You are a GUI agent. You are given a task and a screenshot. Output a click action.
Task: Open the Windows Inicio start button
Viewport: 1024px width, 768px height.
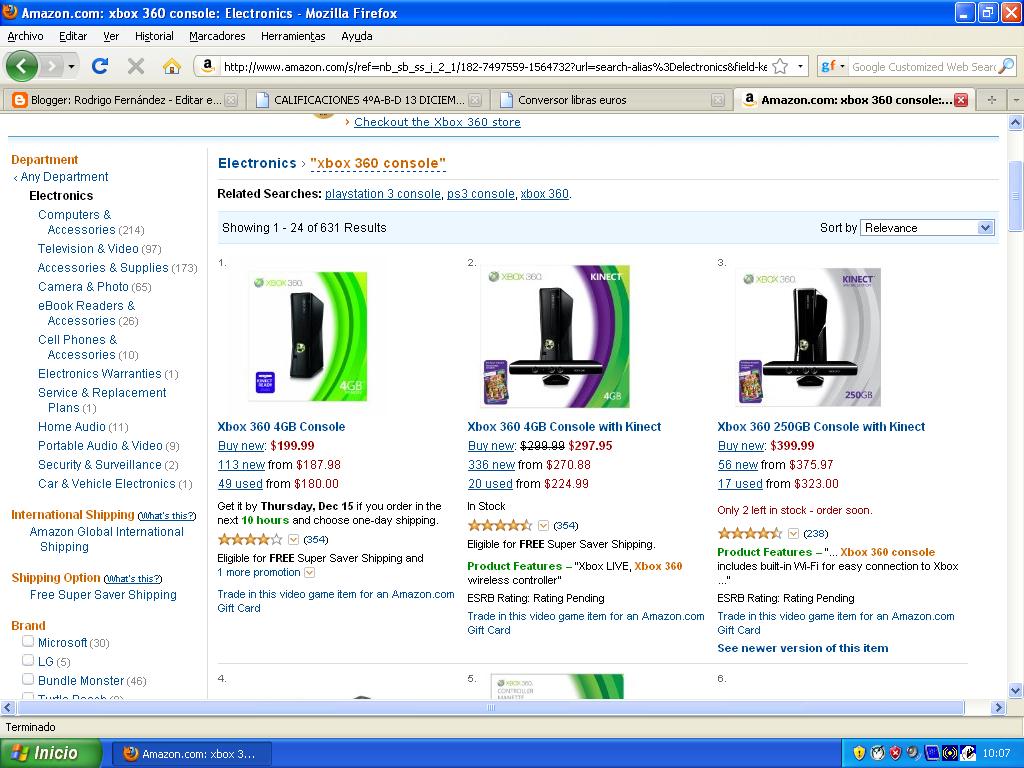[x=50, y=753]
